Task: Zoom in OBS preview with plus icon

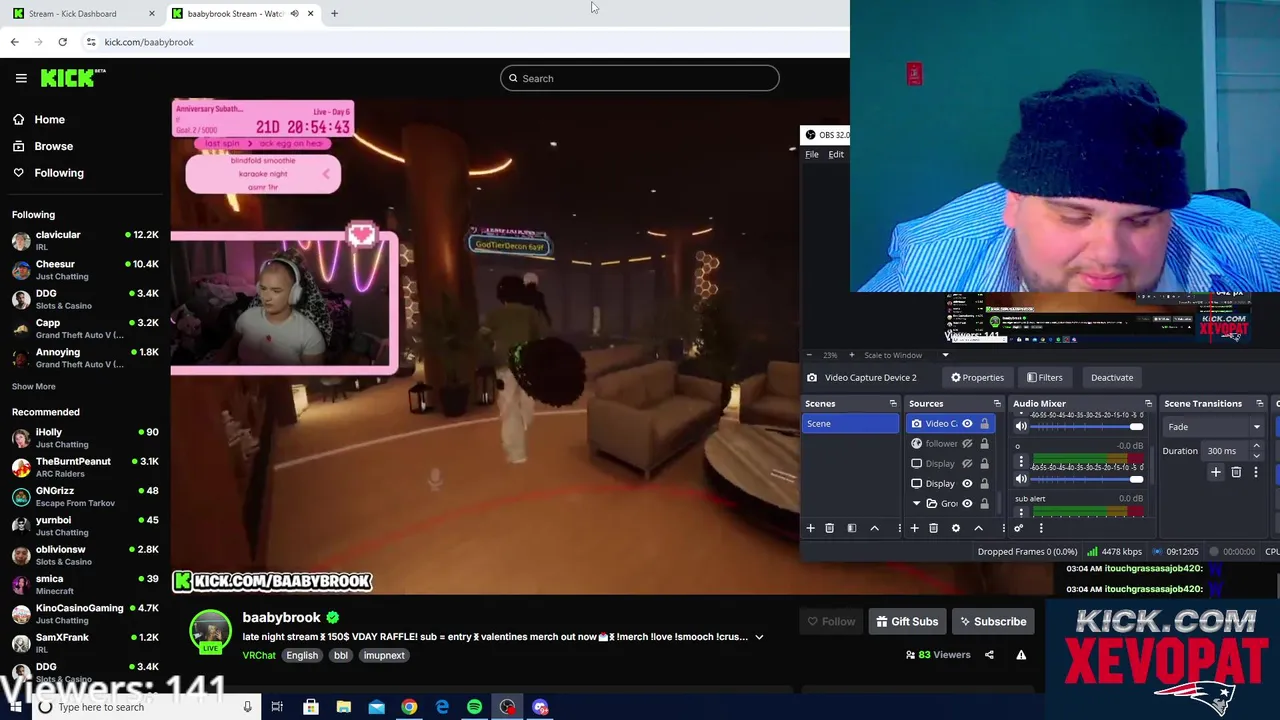Action: (x=851, y=355)
